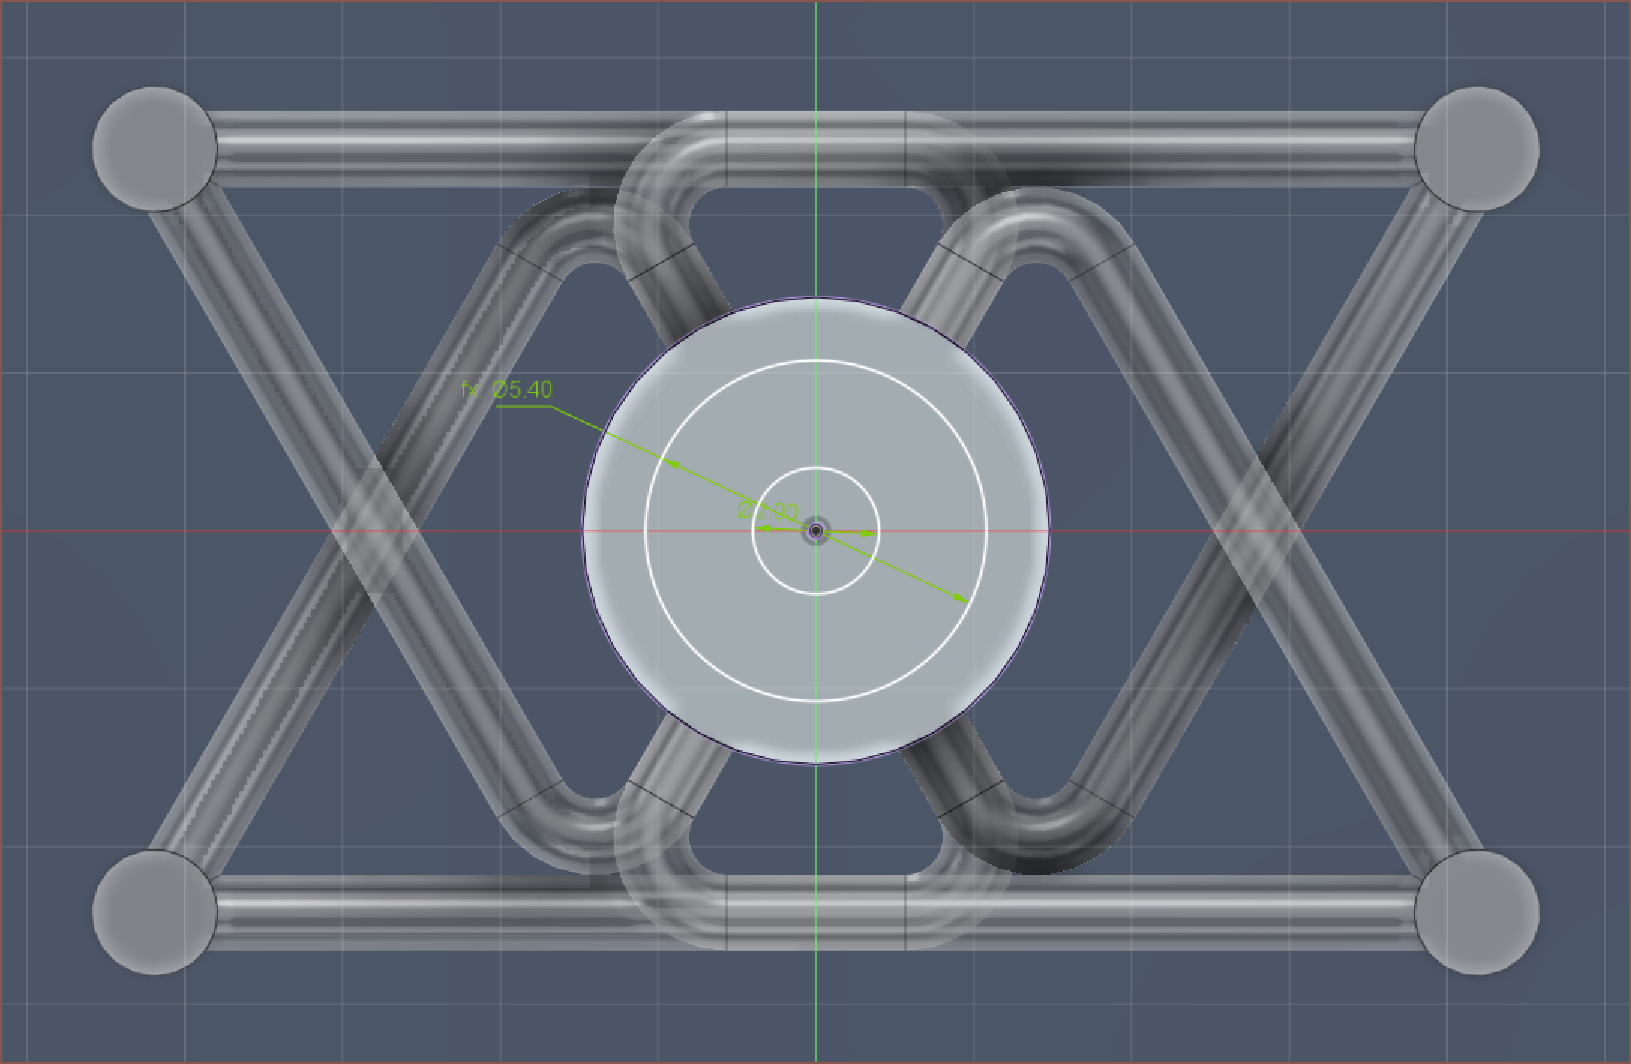Select the bottom-left corner sphere
This screenshot has height=1064, width=1631.
154,911
